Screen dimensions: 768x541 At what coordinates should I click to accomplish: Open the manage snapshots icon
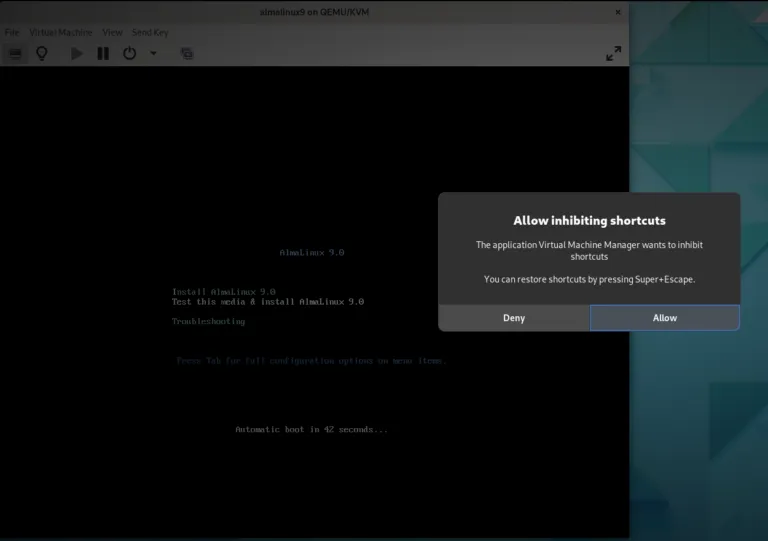coord(187,53)
